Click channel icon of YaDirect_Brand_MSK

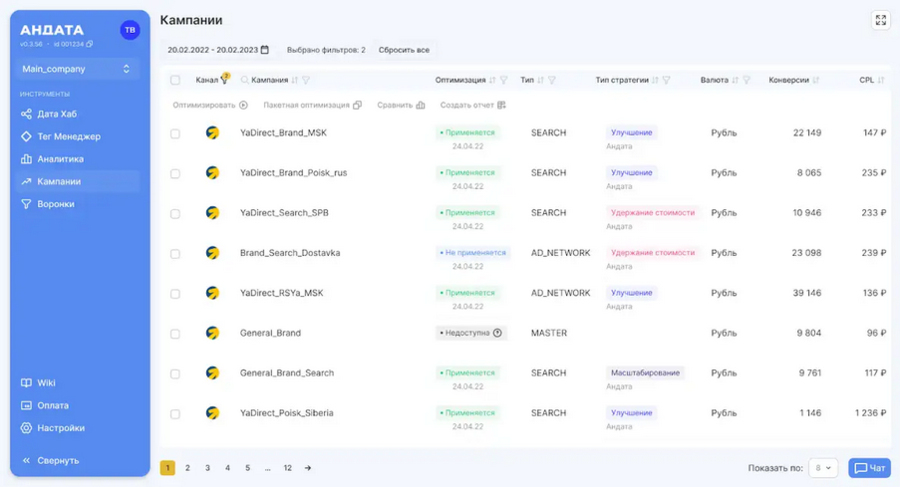pos(212,133)
